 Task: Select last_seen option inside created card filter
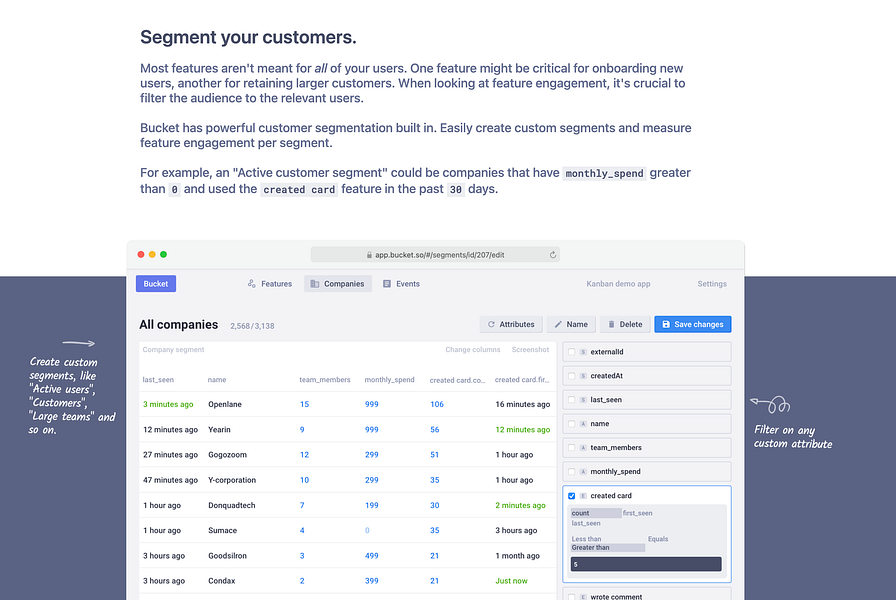[586, 523]
